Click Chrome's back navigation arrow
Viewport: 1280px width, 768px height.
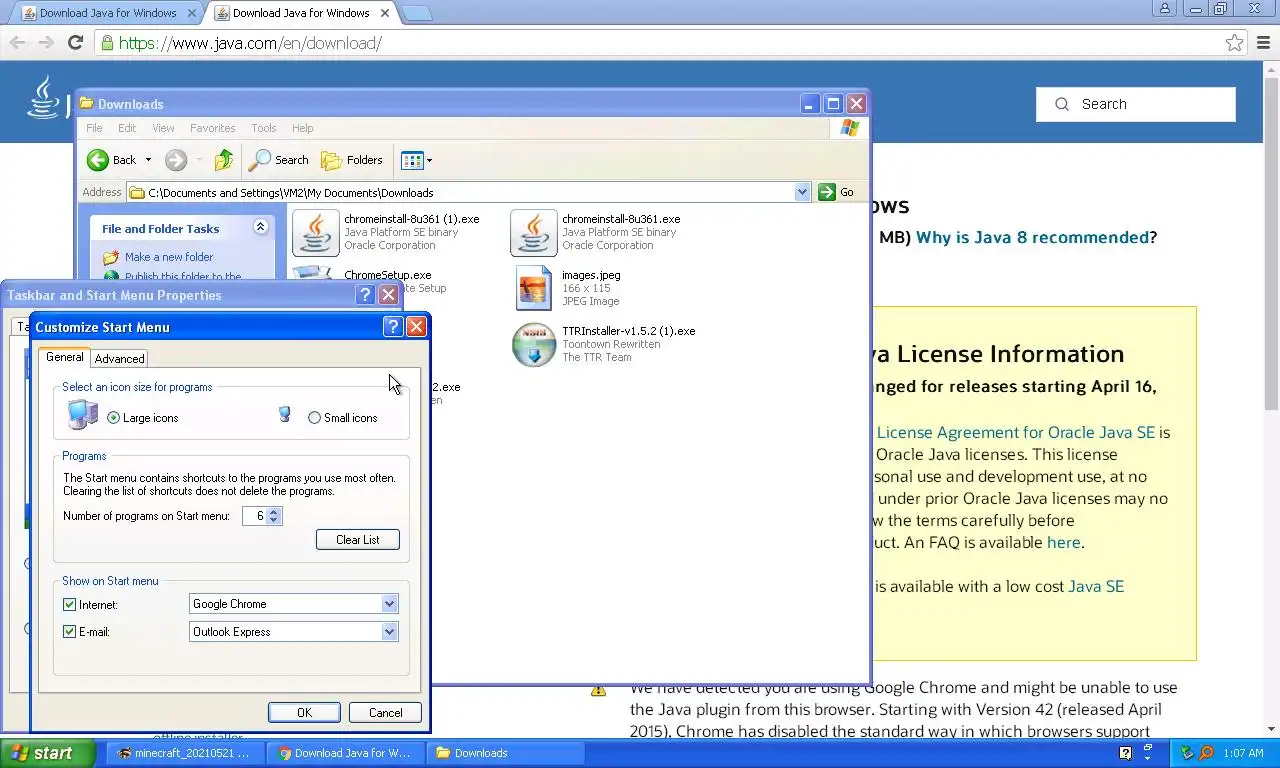(x=17, y=43)
